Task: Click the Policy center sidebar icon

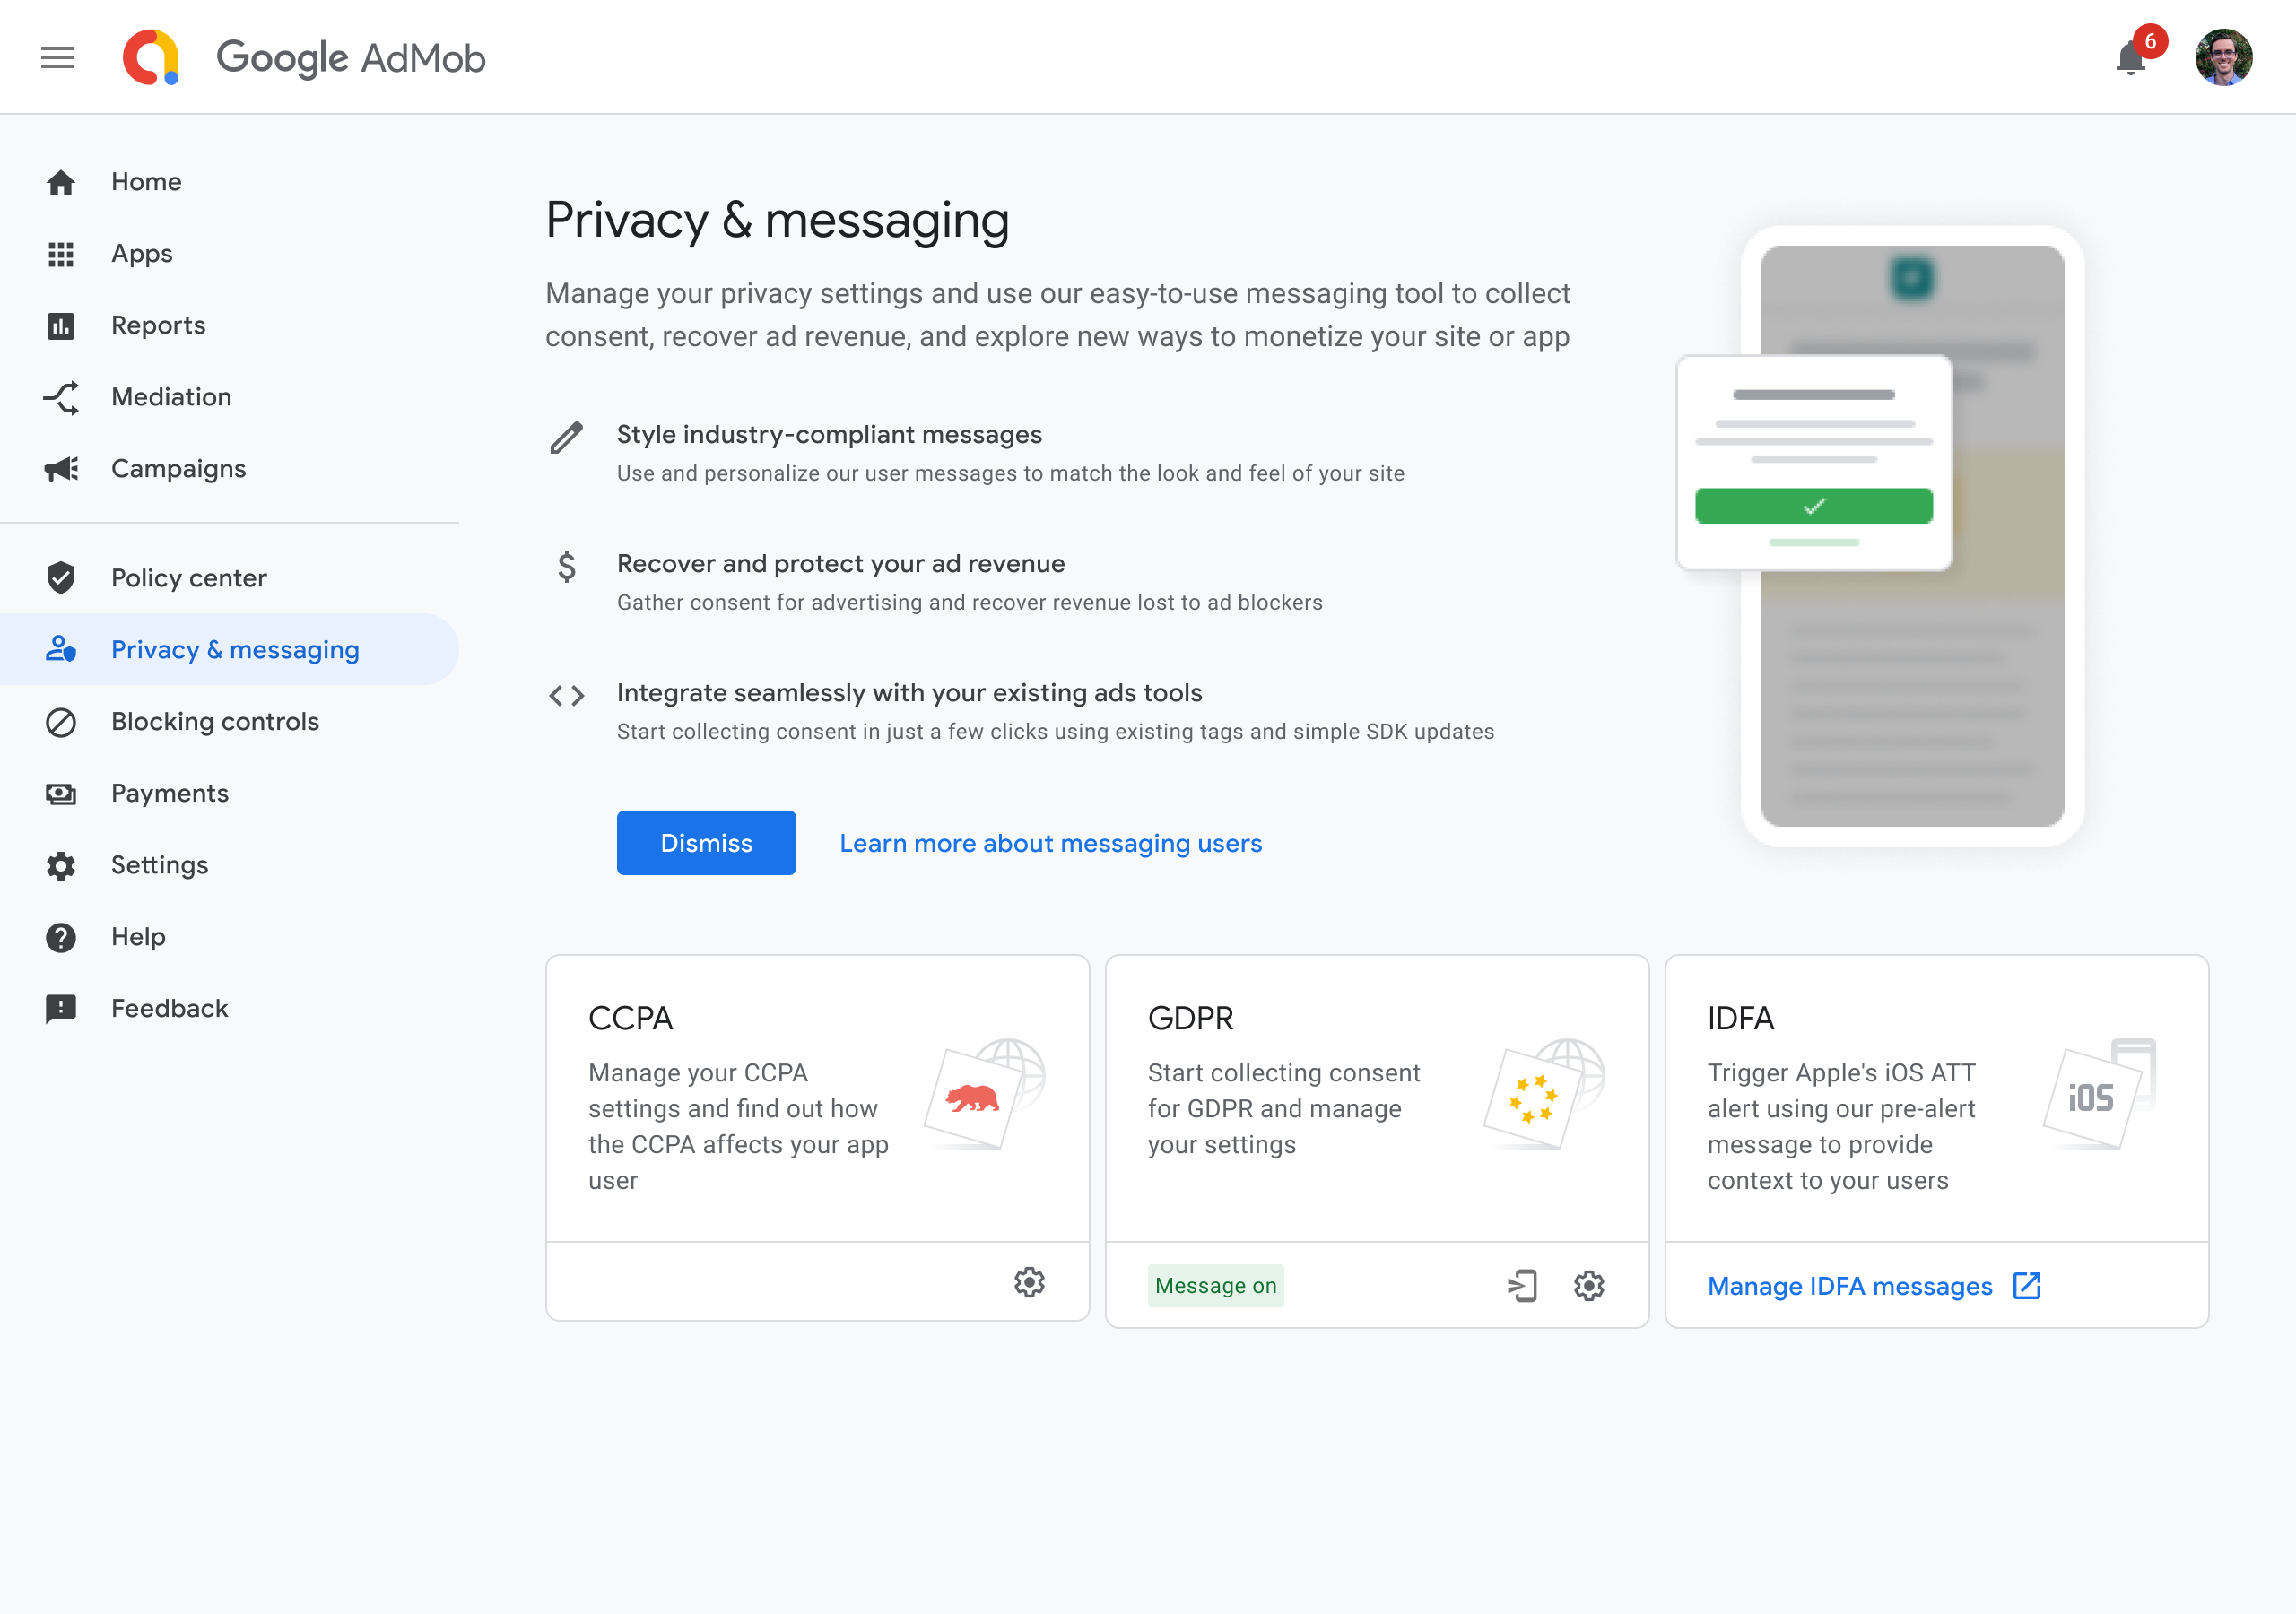Action: (x=61, y=577)
